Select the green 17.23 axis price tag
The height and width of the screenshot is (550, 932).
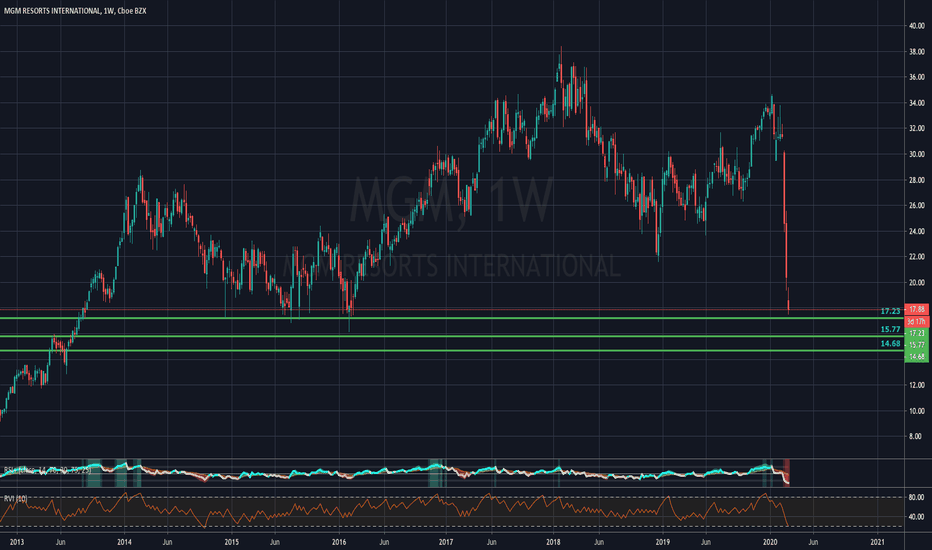click(917, 333)
